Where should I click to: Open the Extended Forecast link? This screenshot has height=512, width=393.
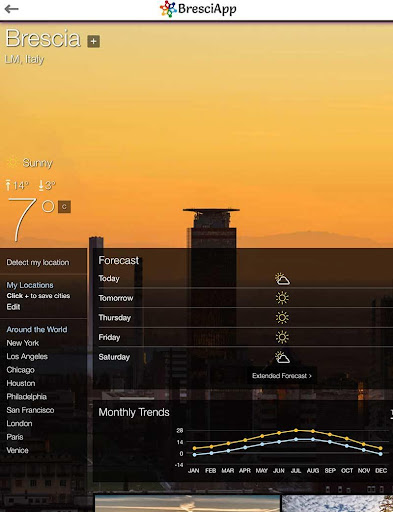(x=282, y=376)
